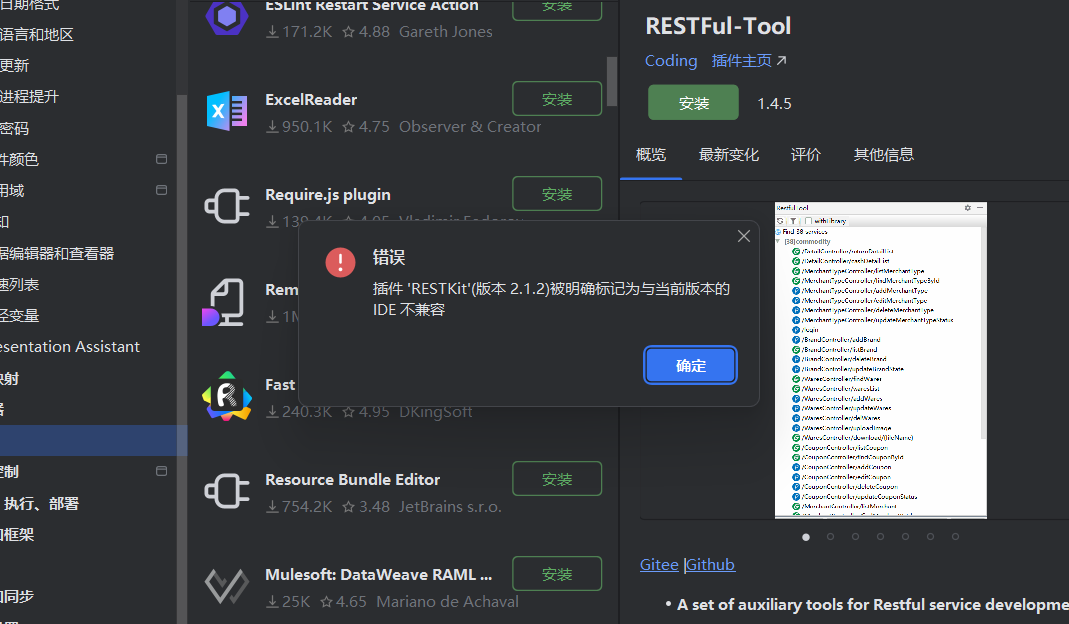Image resolution: width=1069 pixels, height=624 pixels.
Task: Install the Require.js plugin
Action: [x=557, y=194]
